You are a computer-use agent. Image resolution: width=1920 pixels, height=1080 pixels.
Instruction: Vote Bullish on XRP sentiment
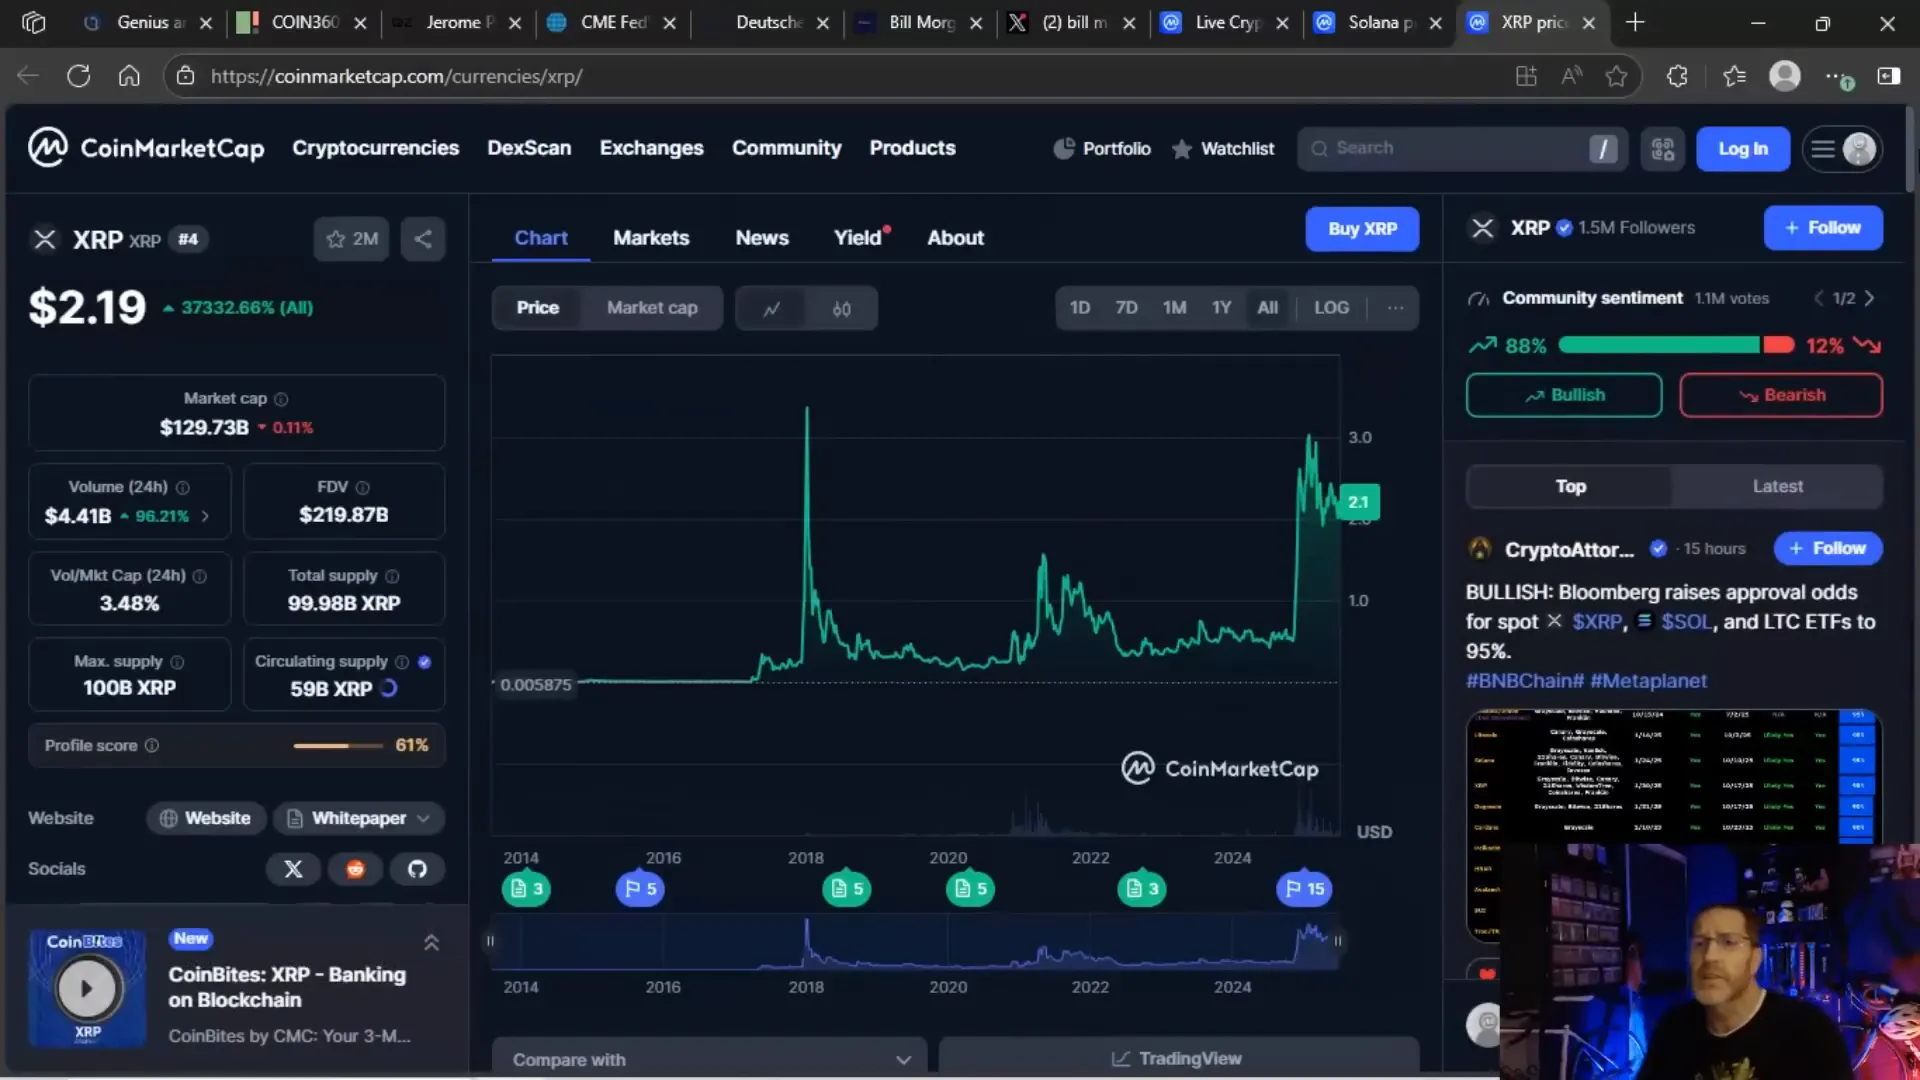(1564, 396)
